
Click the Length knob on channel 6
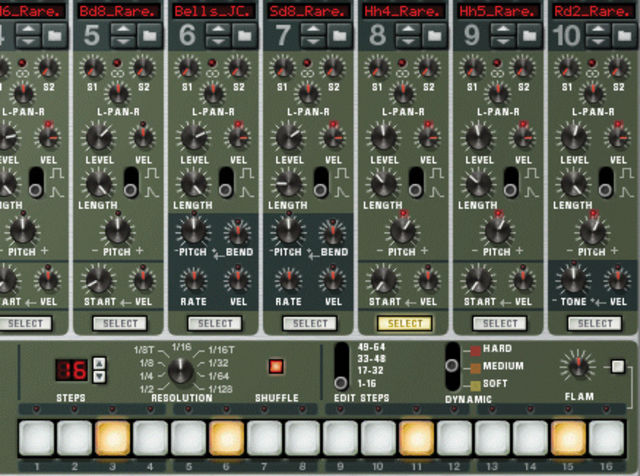click(x=194, y=184)
